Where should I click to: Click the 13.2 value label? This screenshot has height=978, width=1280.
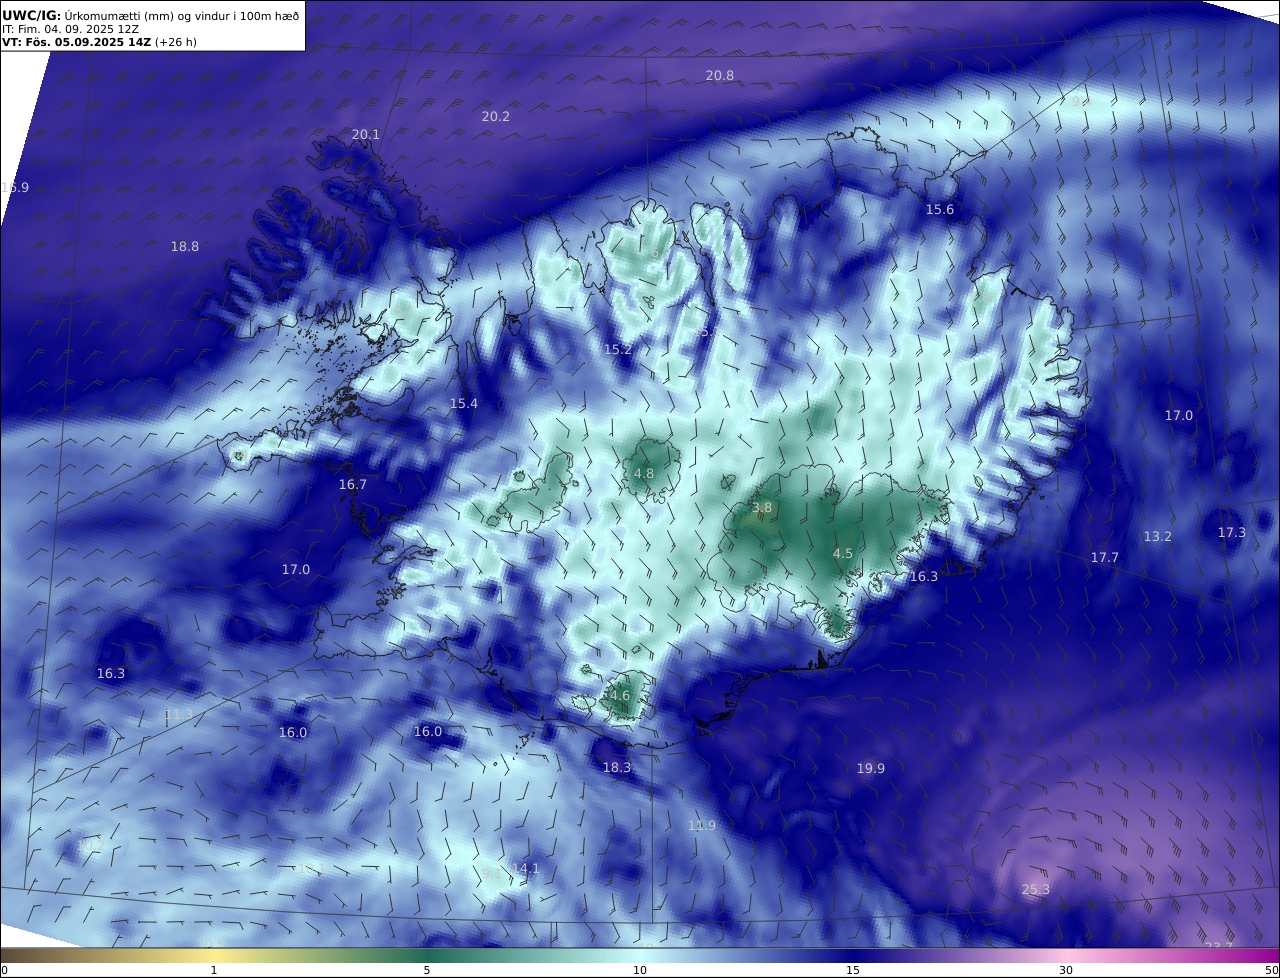point(1158,536)
